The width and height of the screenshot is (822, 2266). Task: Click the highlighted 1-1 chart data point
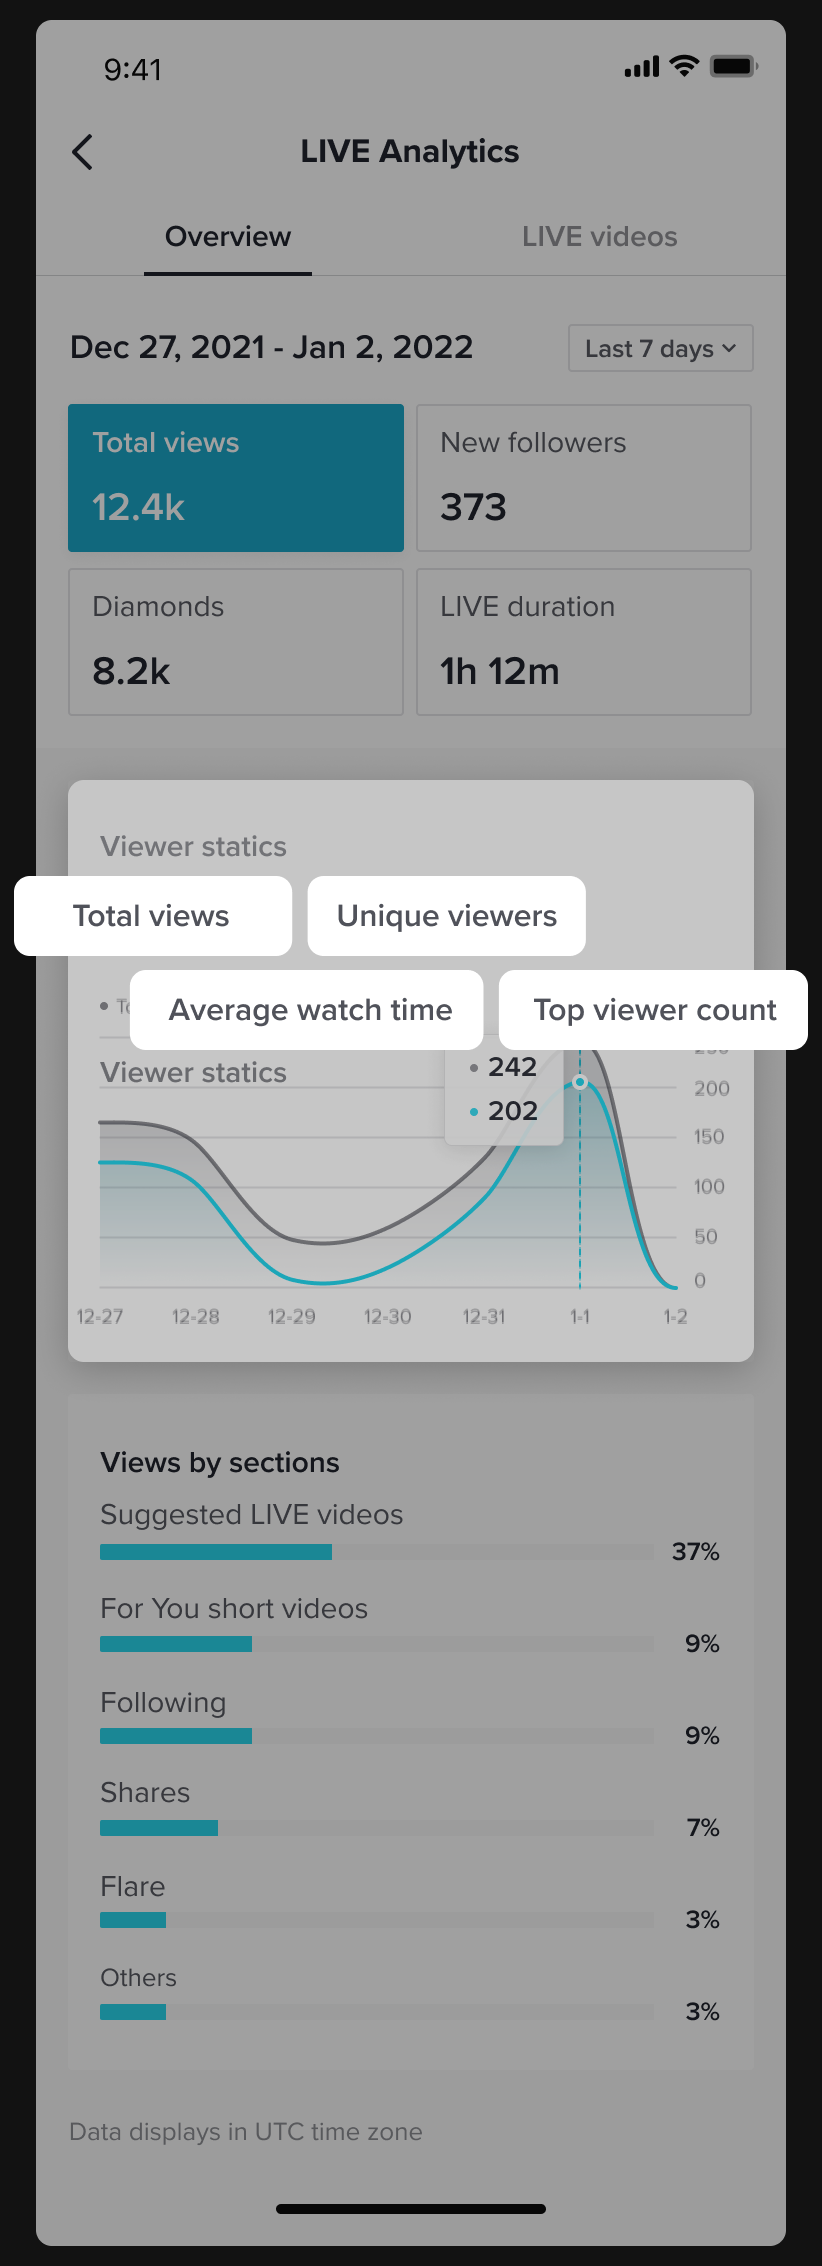click(580, 1082)
